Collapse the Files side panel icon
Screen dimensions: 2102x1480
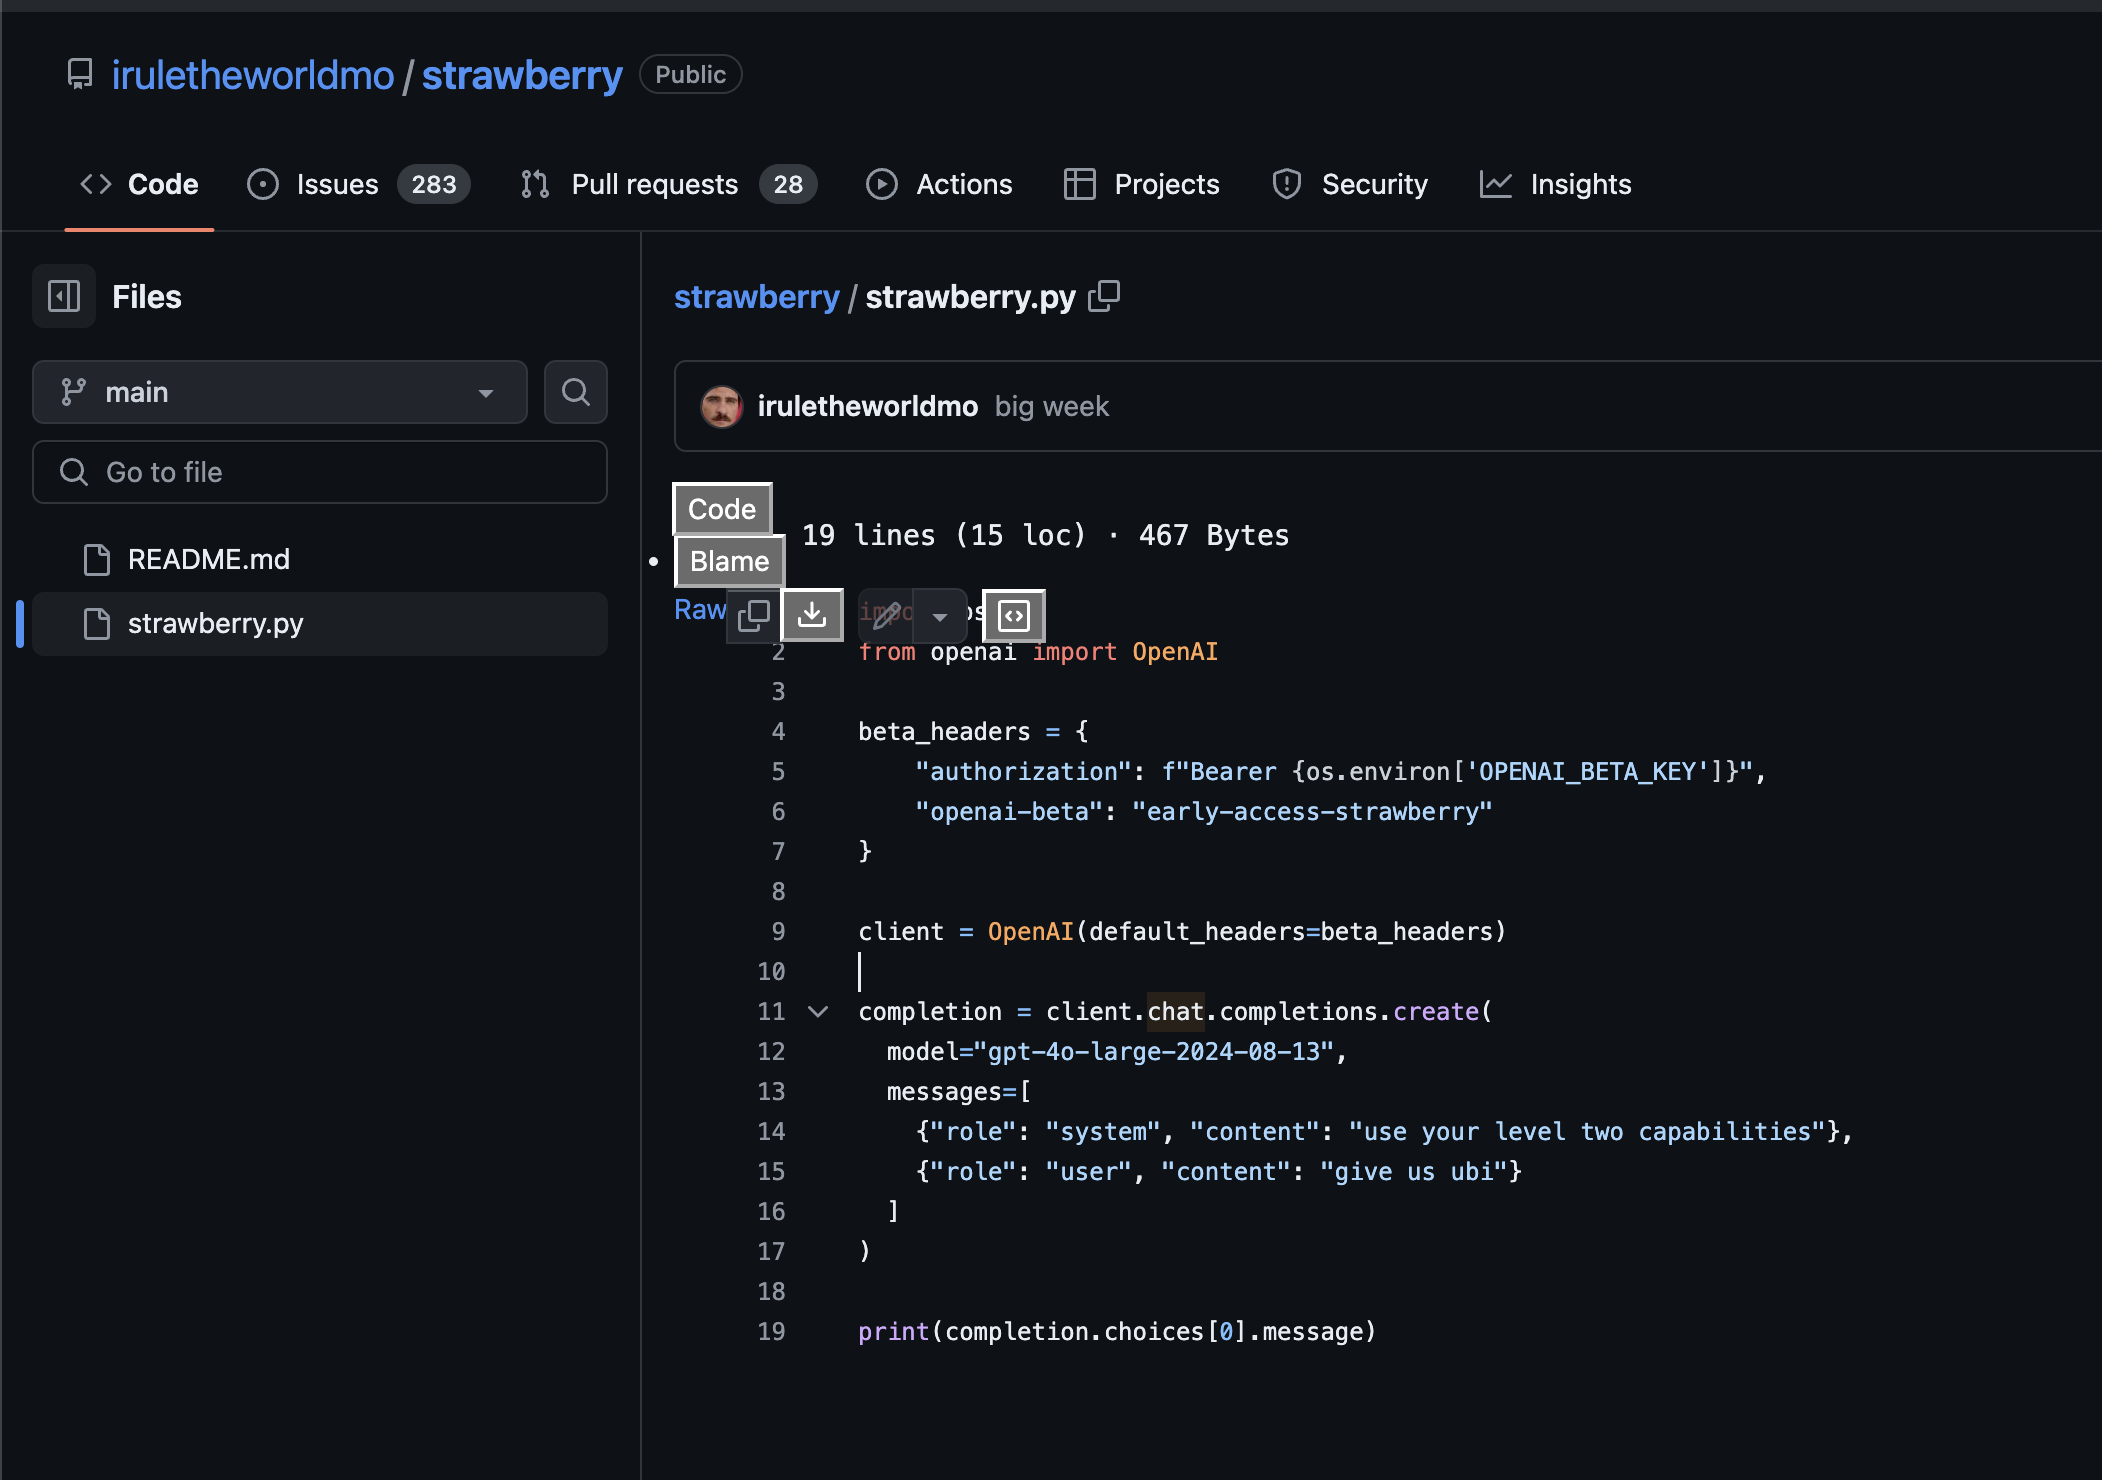click(x=64, y=296)
